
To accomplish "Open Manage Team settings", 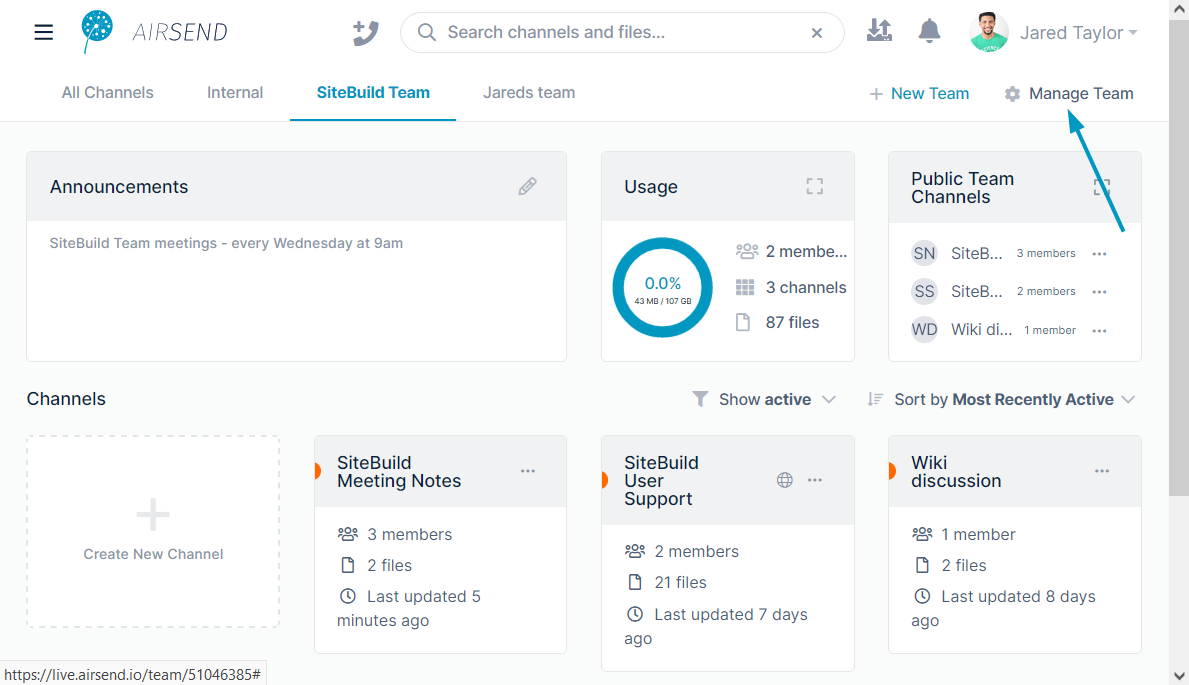I will (x=1069, y=93).
